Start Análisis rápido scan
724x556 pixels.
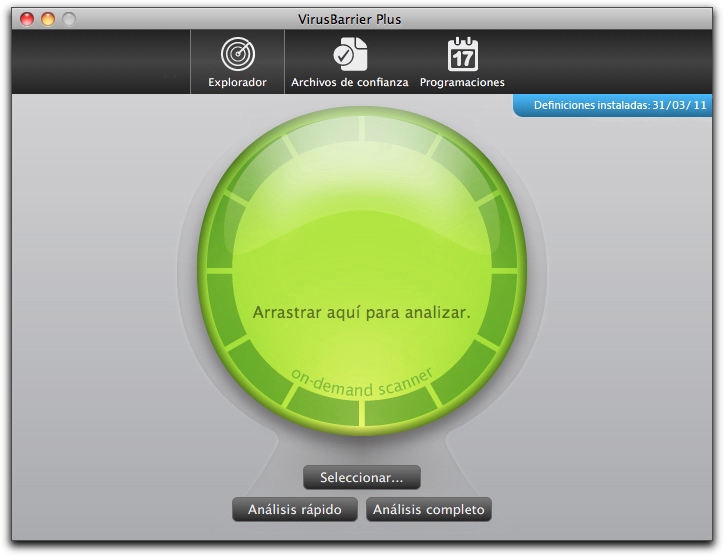(x=295, y=509)
